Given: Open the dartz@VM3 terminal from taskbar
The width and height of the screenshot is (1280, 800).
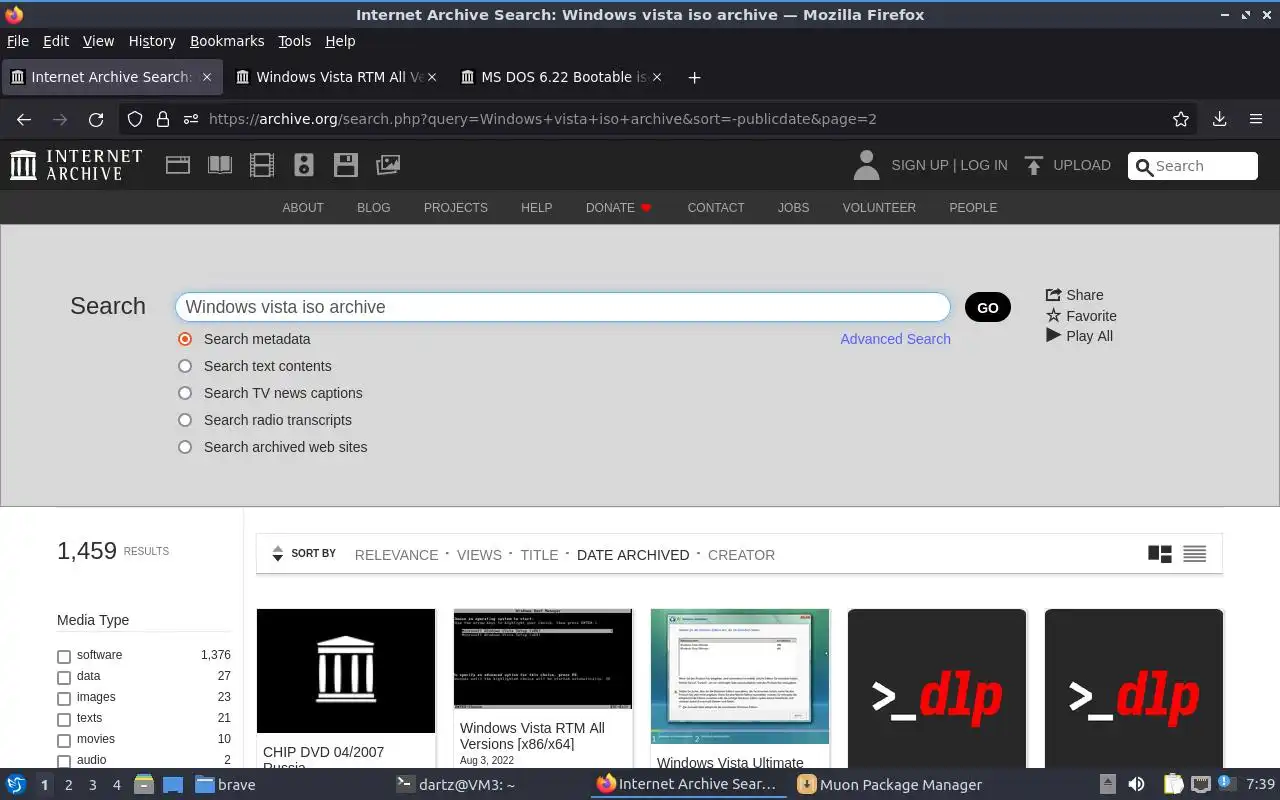Looking at the screenshot, I should [x=456, y=785].
